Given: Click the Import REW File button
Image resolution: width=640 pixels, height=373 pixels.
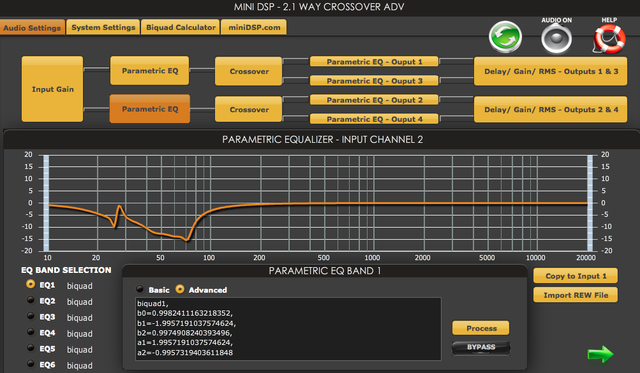Looking at the screenshot, I should [576, 295].
